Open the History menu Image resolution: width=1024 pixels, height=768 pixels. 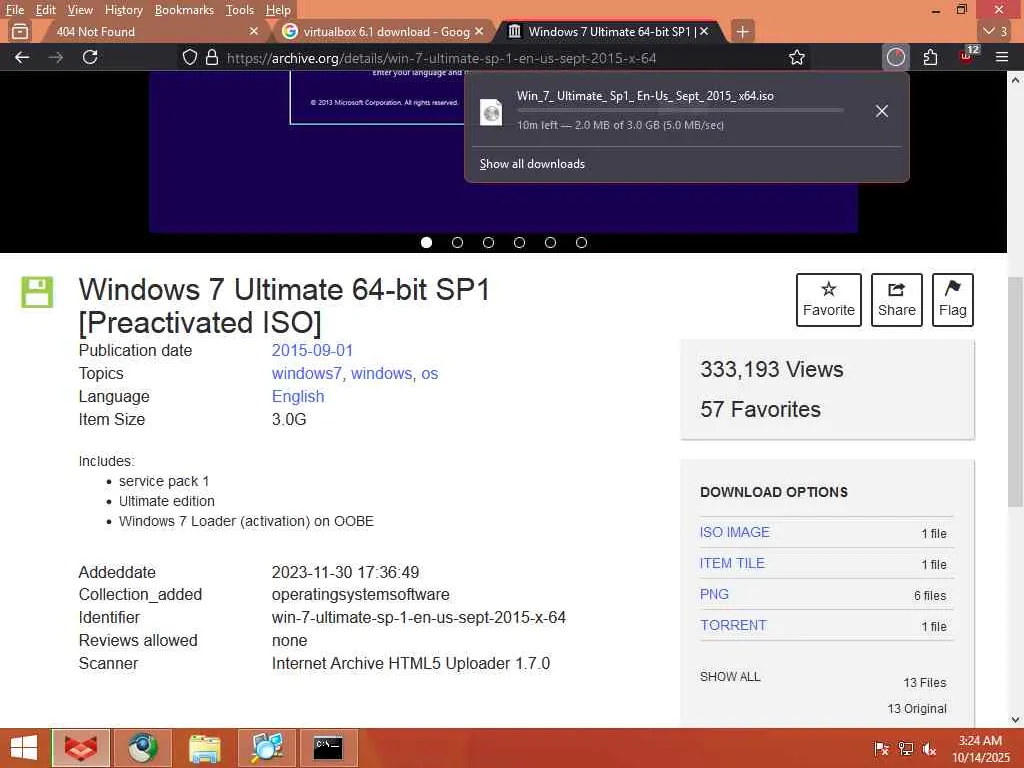tap(123, 10)
